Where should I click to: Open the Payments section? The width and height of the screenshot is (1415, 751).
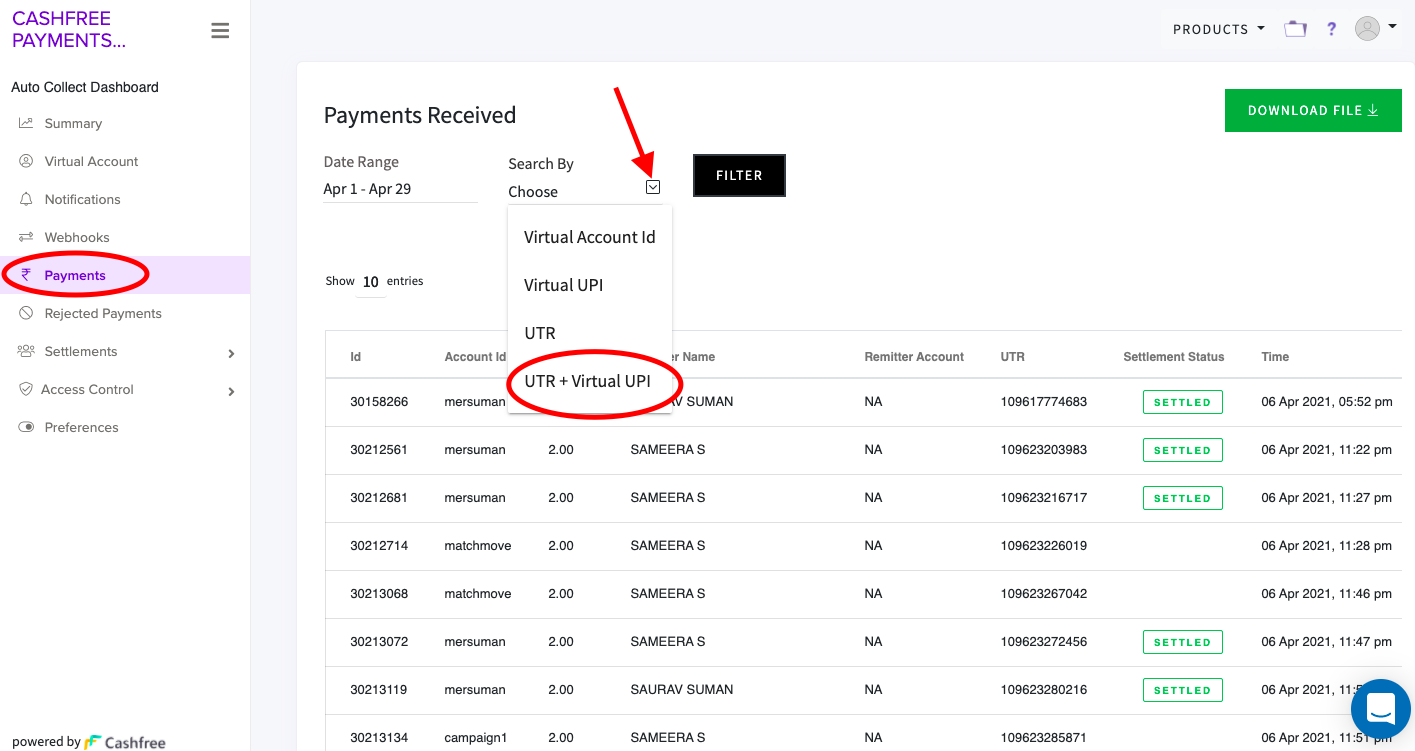75,275
